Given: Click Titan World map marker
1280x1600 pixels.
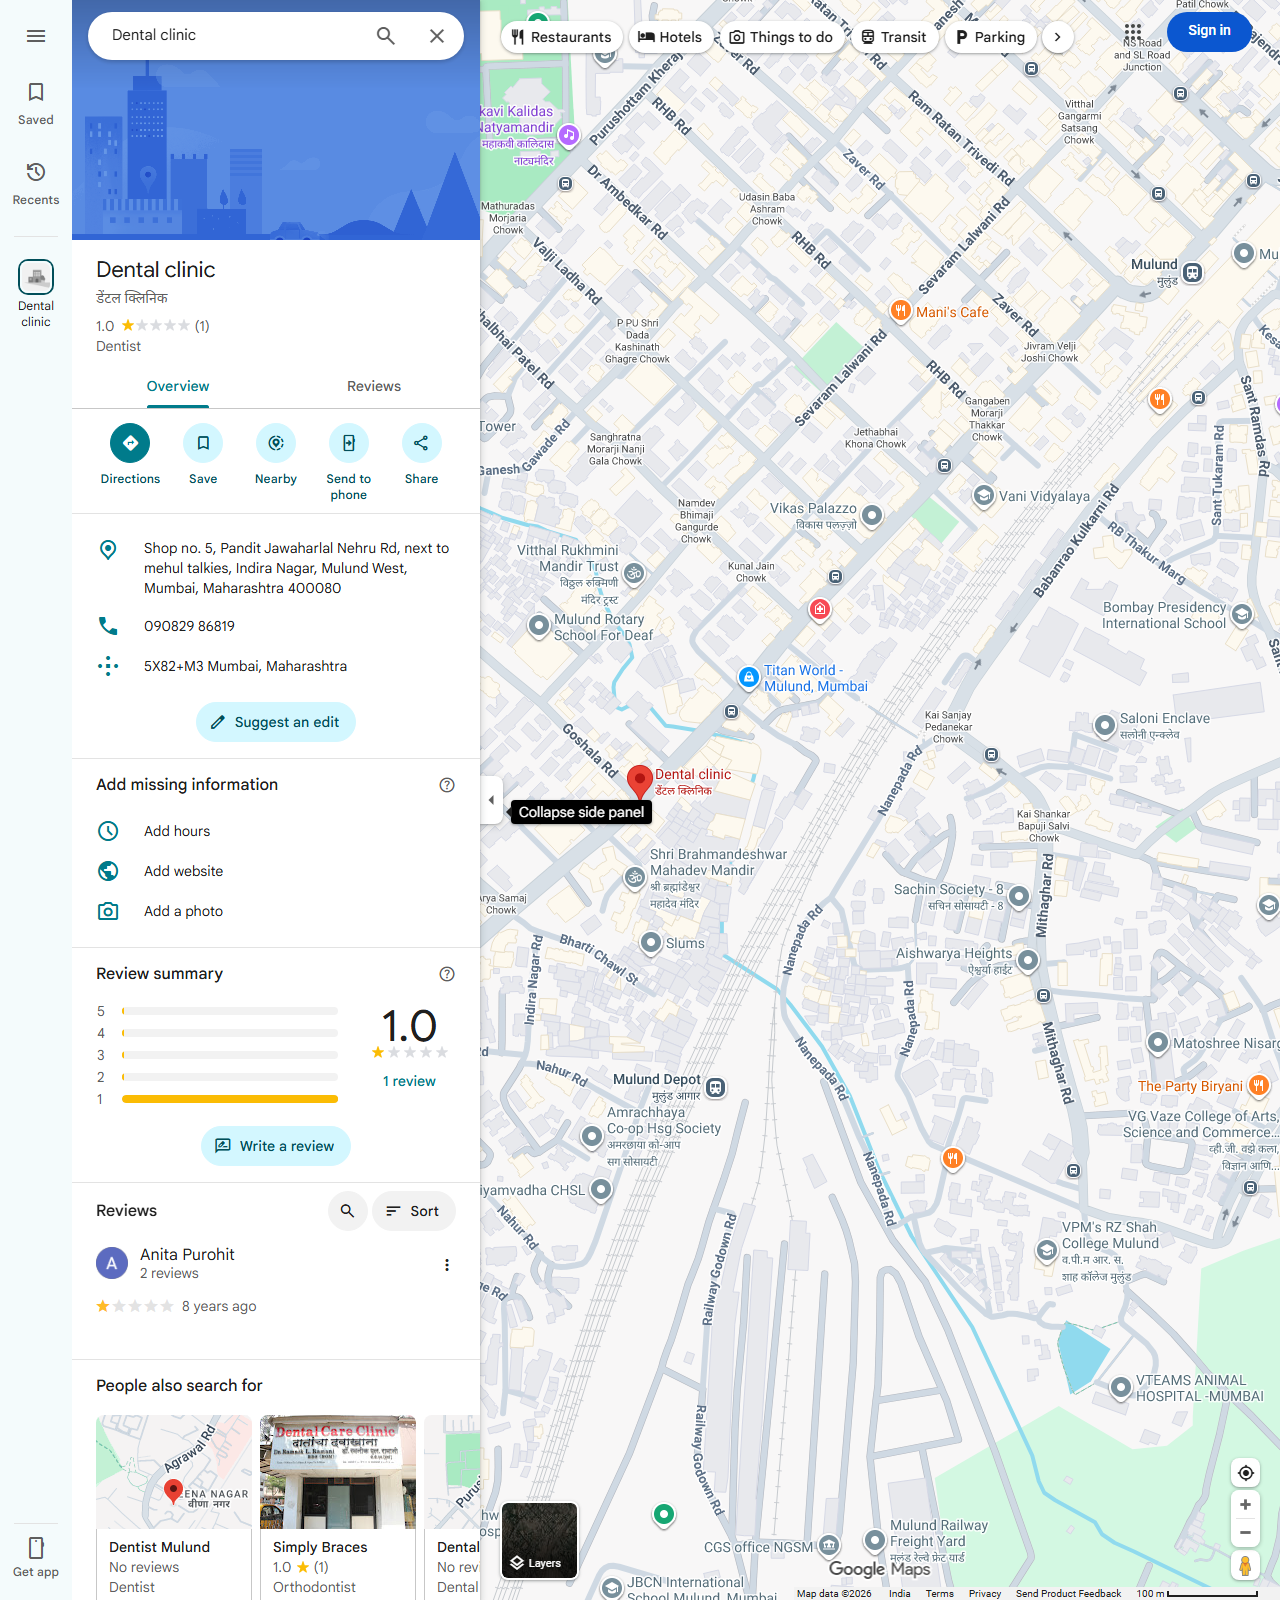Looking at the screenshot, I should 748,678.
